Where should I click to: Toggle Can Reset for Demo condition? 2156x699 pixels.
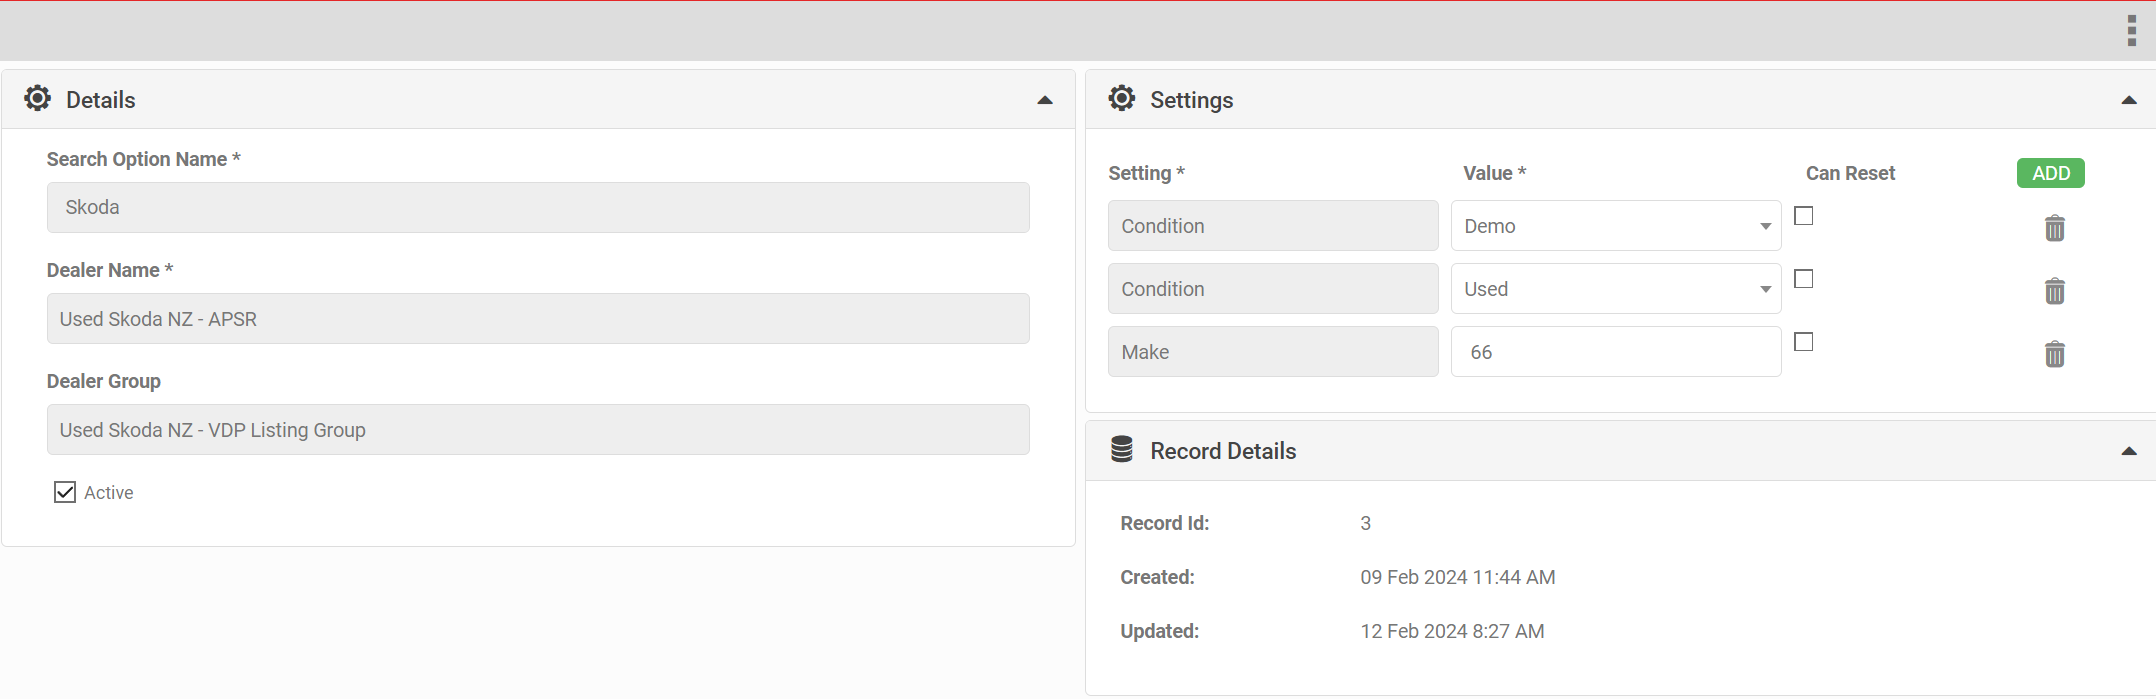pos(1804,216)
